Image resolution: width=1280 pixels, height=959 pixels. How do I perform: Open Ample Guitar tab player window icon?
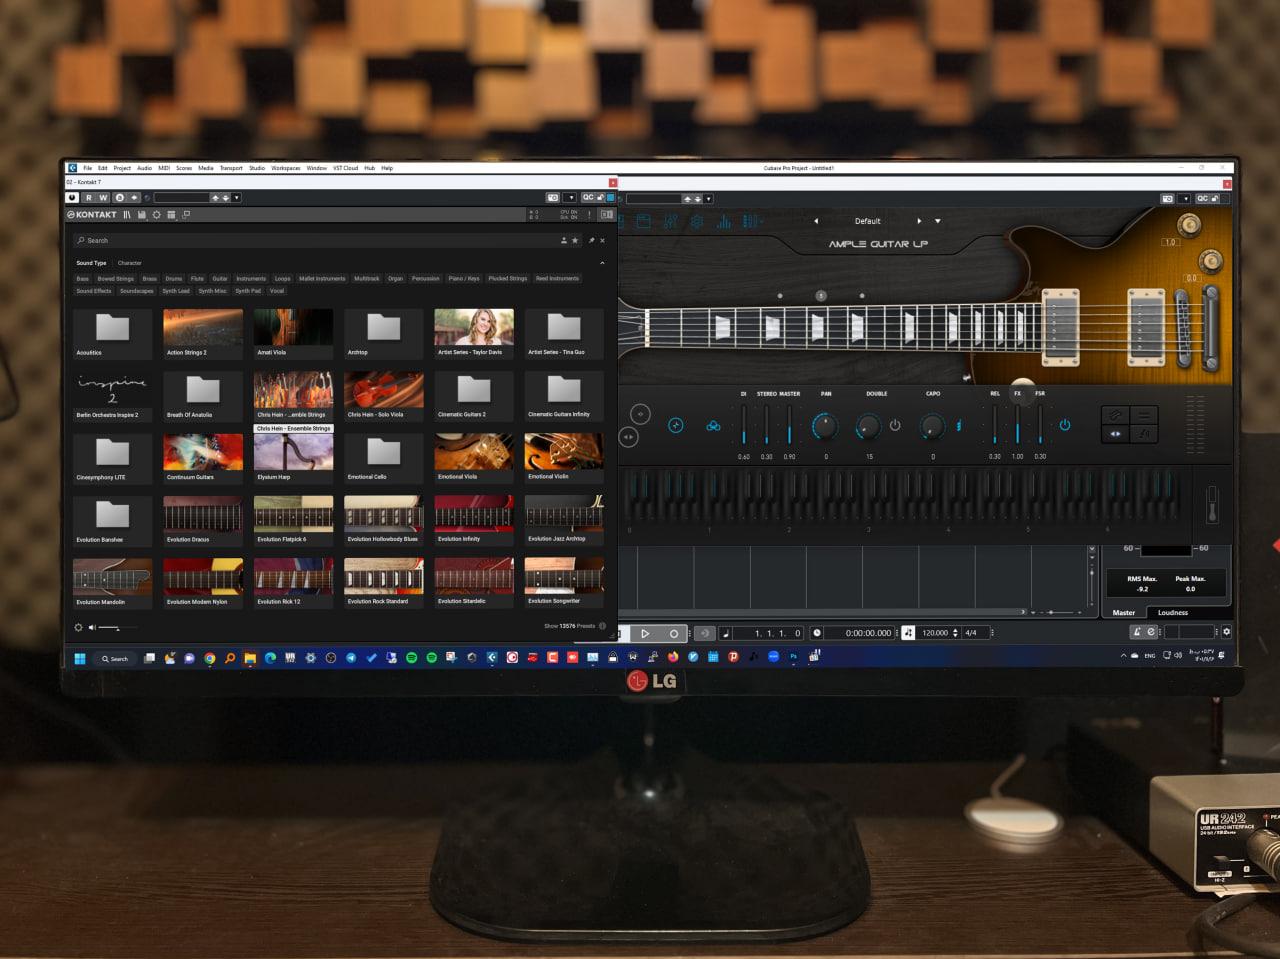tap(644, 222)
